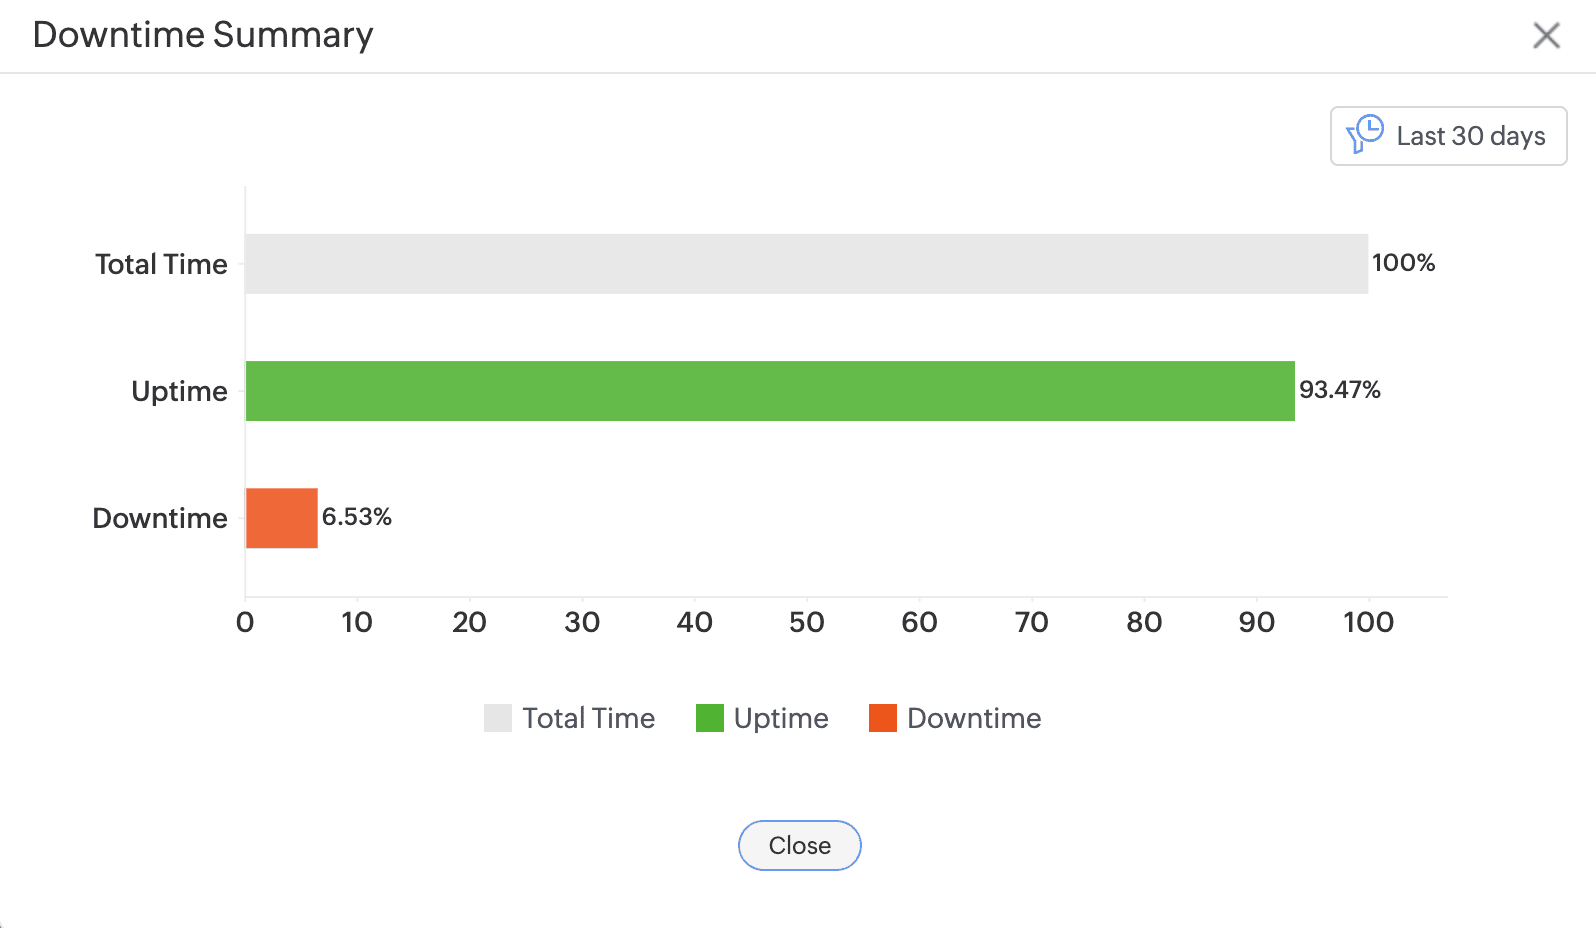Close the Downtime Summary dialog with X
Screen dimensions: 1596x928
coord(1546,36)
